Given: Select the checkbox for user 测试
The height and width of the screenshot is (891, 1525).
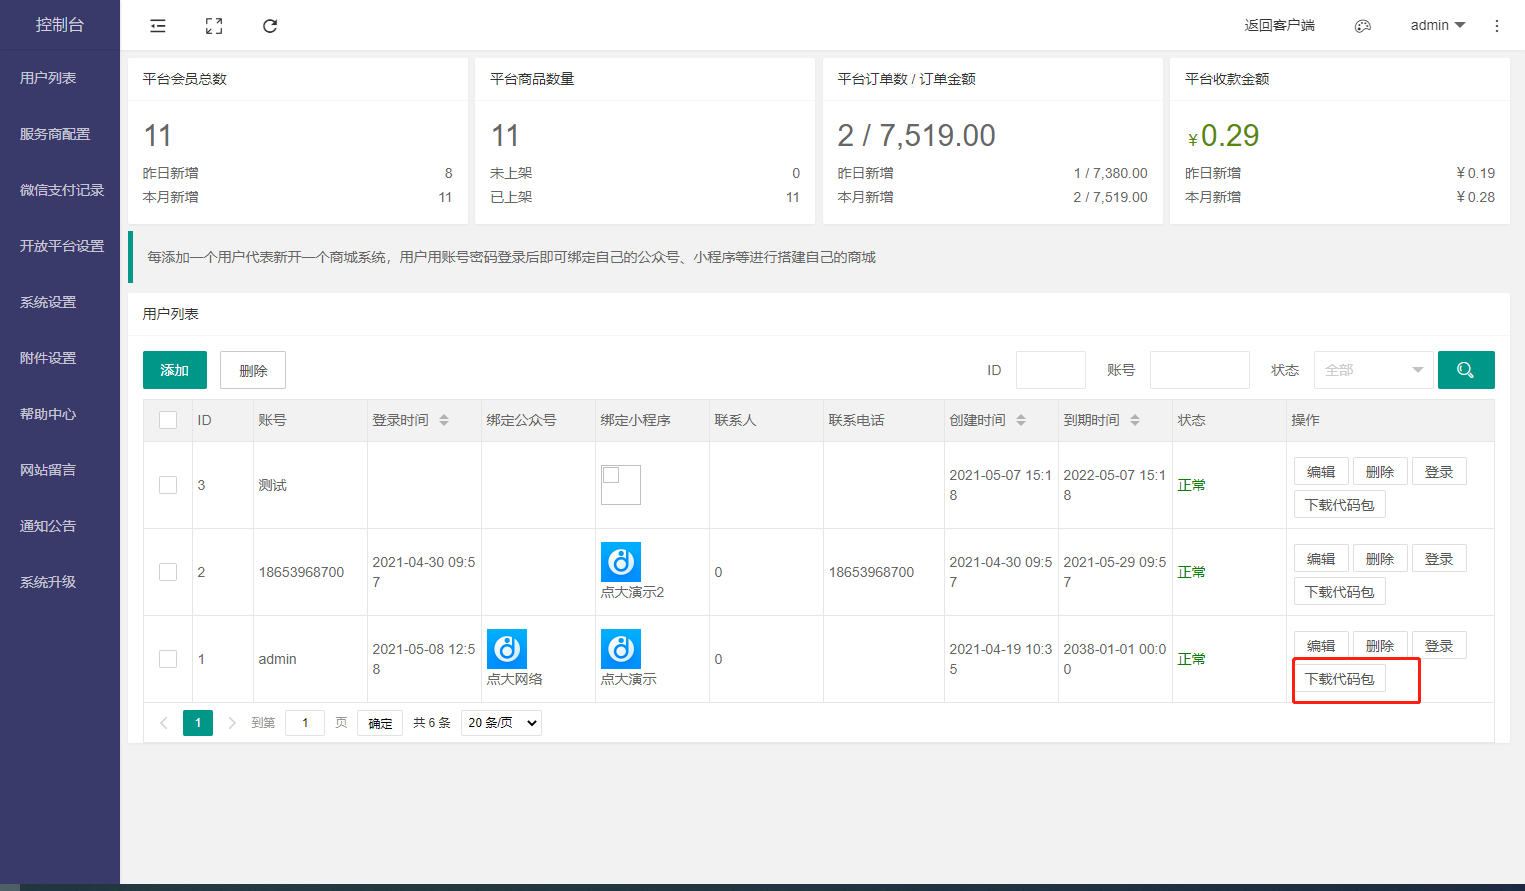Looking at the screenshot, I should (x=168, y=485).
